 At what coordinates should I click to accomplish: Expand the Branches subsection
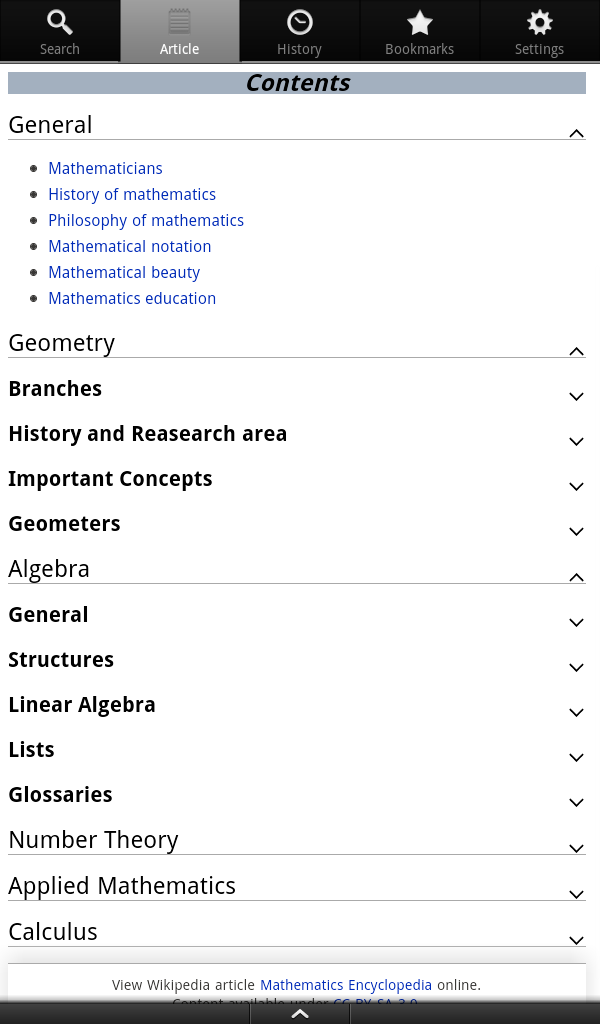576,396
